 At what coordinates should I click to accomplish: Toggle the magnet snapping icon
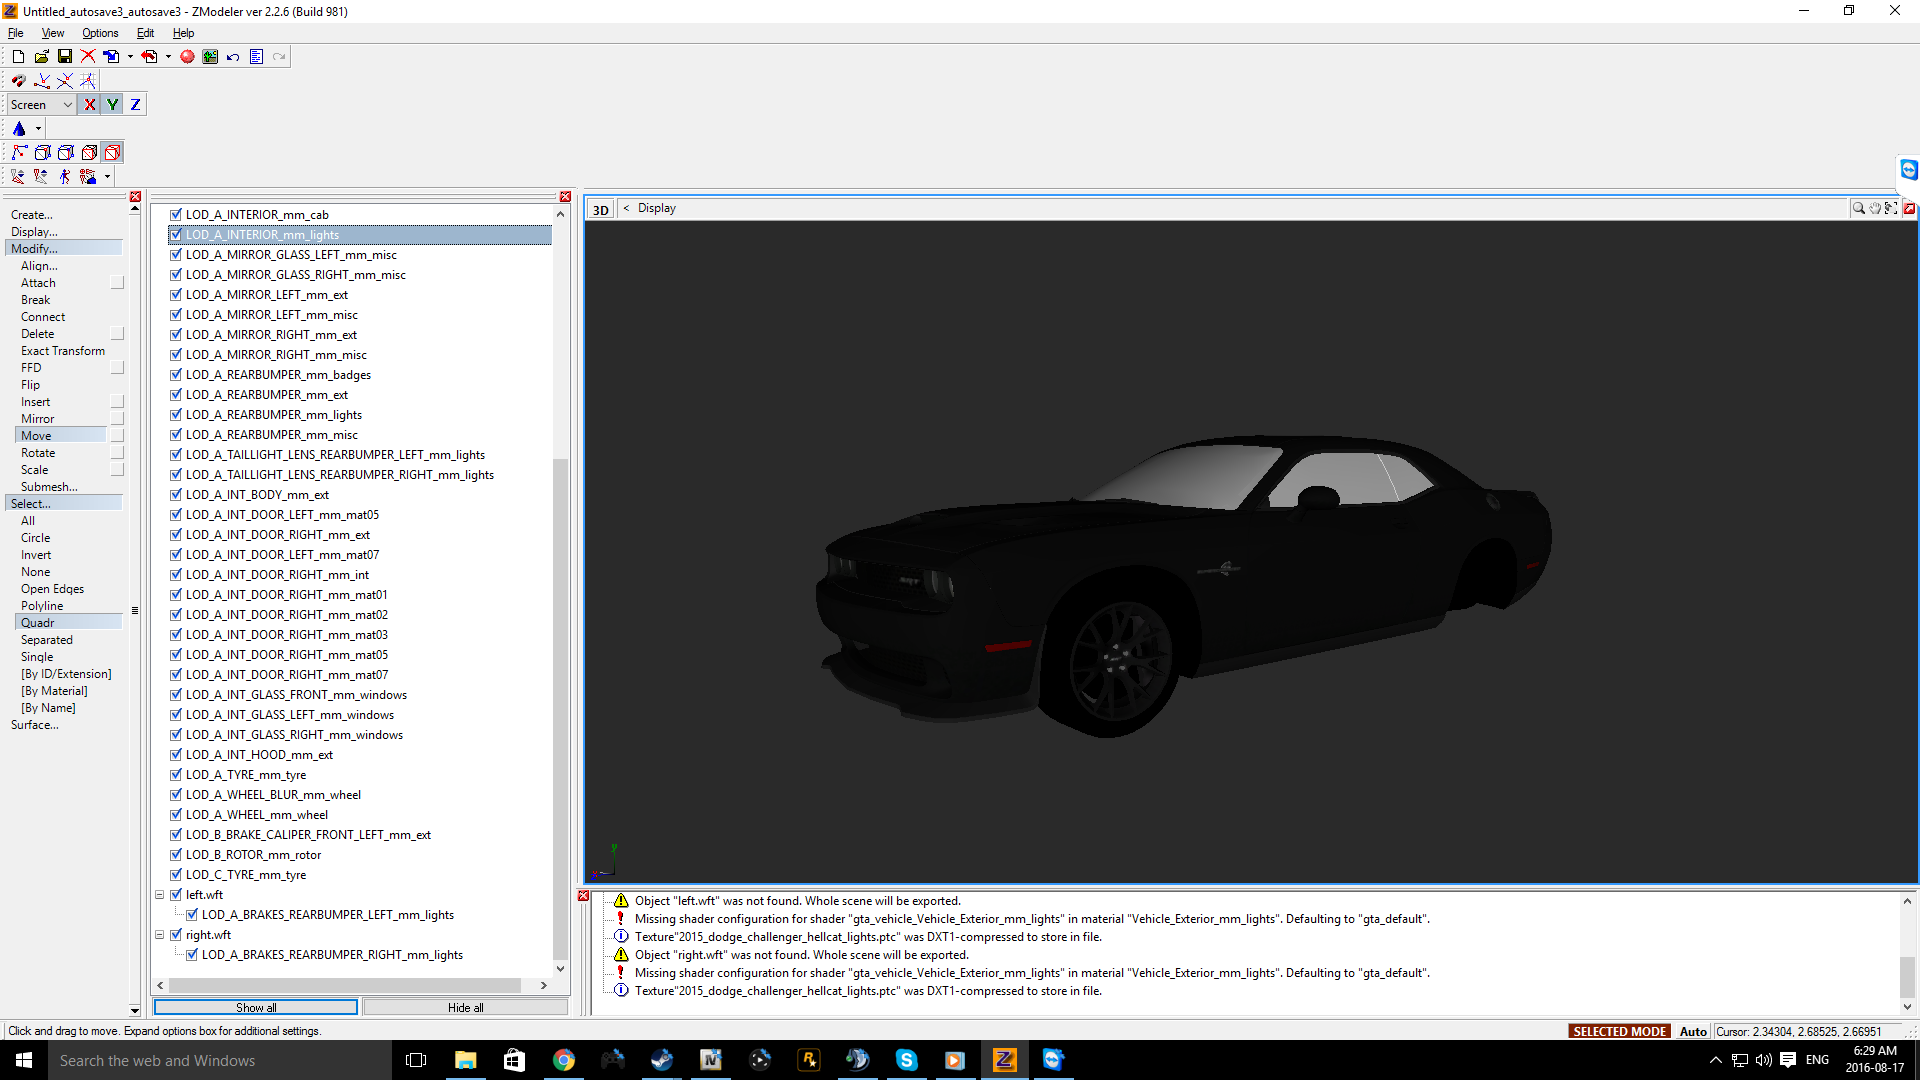[18, 81]
